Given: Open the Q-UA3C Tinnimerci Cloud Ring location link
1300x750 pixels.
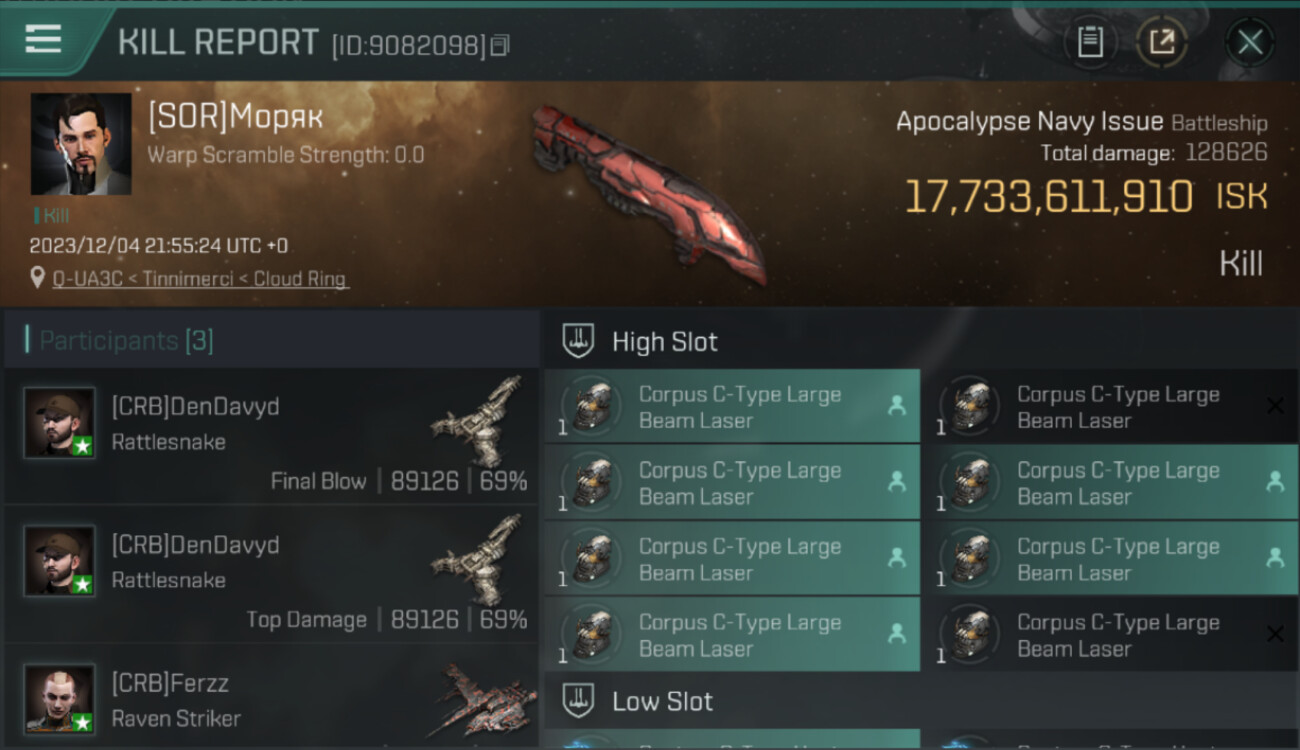Looking at the screenshot, I should (x=201, y=279).
